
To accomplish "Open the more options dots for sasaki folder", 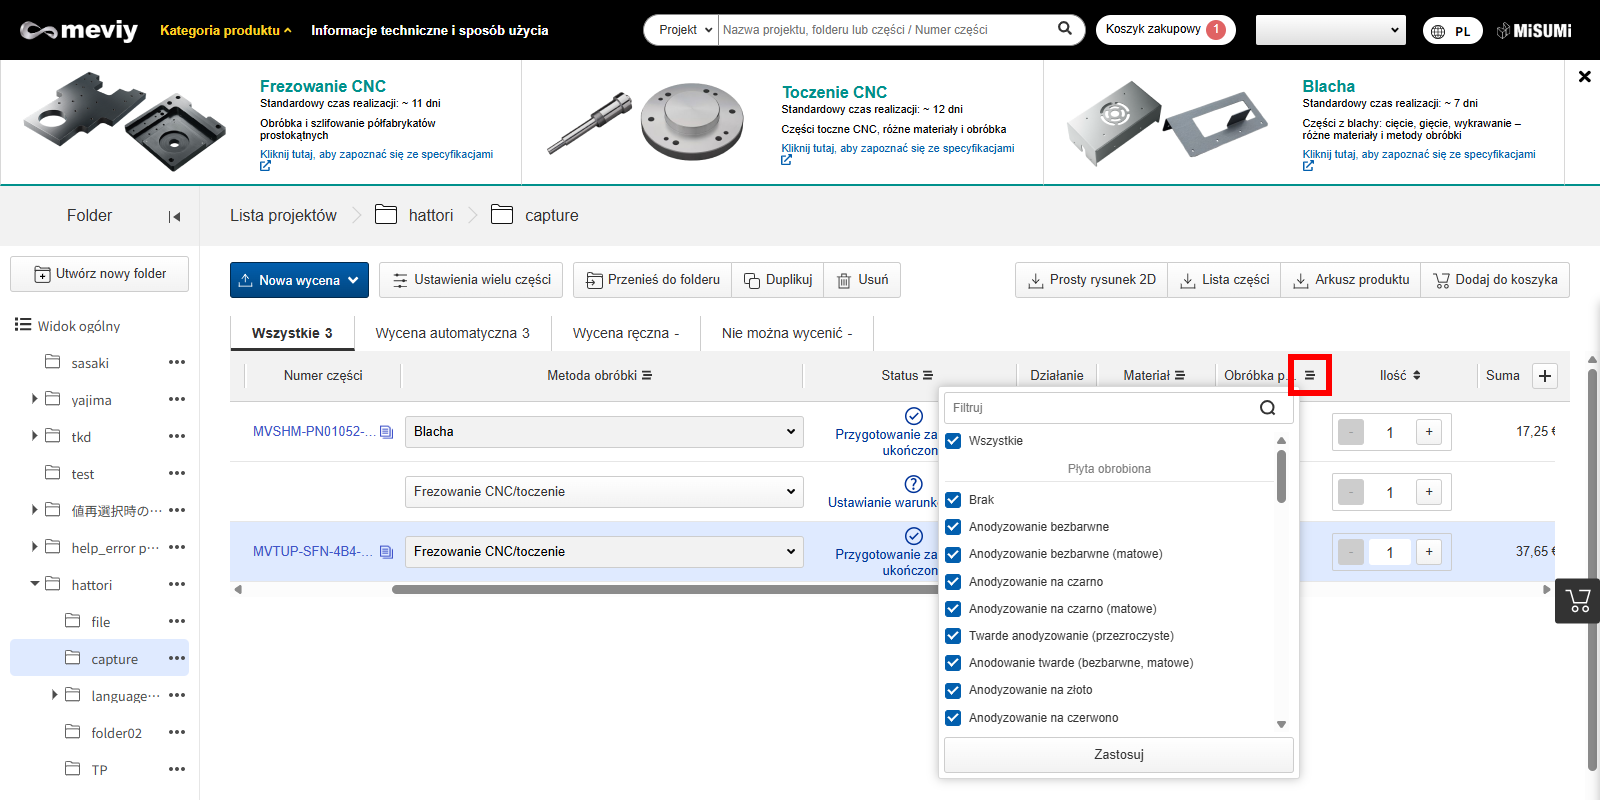I will 177,363.
